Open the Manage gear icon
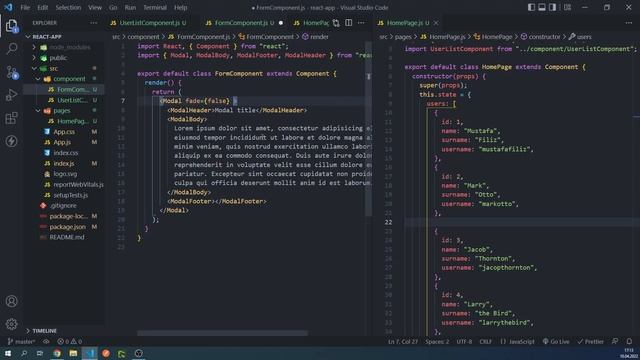Viewport: 640px width, 360px height. [11, 324]
